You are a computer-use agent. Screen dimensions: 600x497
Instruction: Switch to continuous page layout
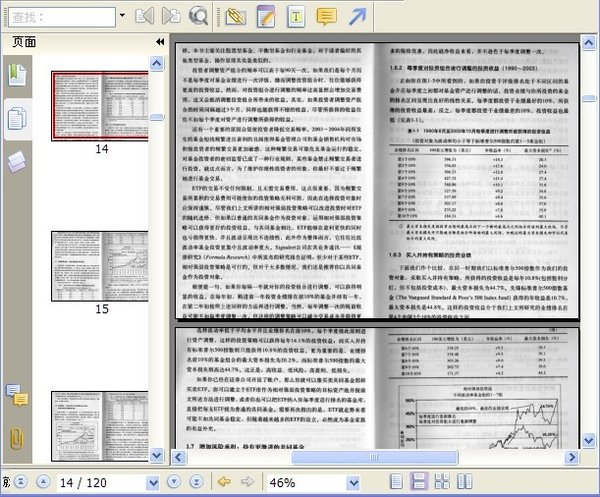pos(419,481)
